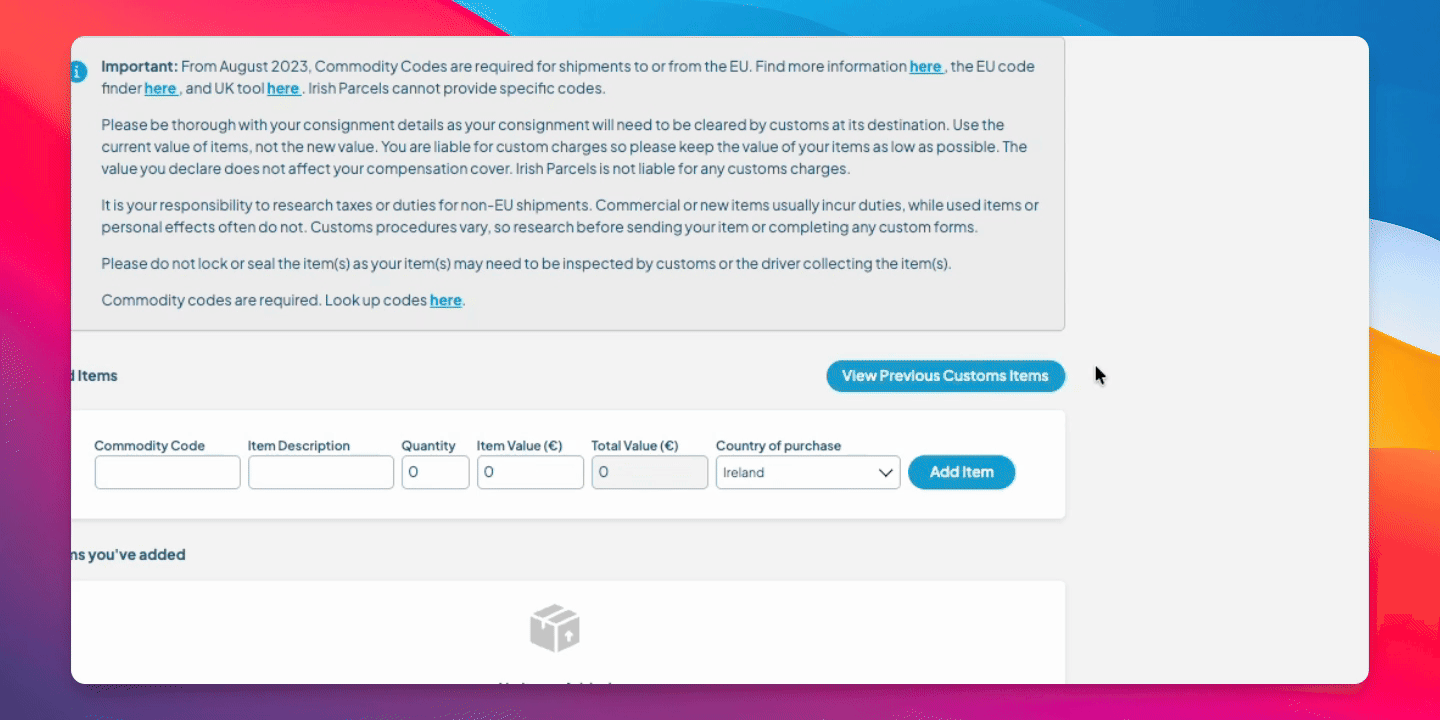Click the Item Value (€) field
This screenshot has height=720, width=1440.
click(530, 472)
